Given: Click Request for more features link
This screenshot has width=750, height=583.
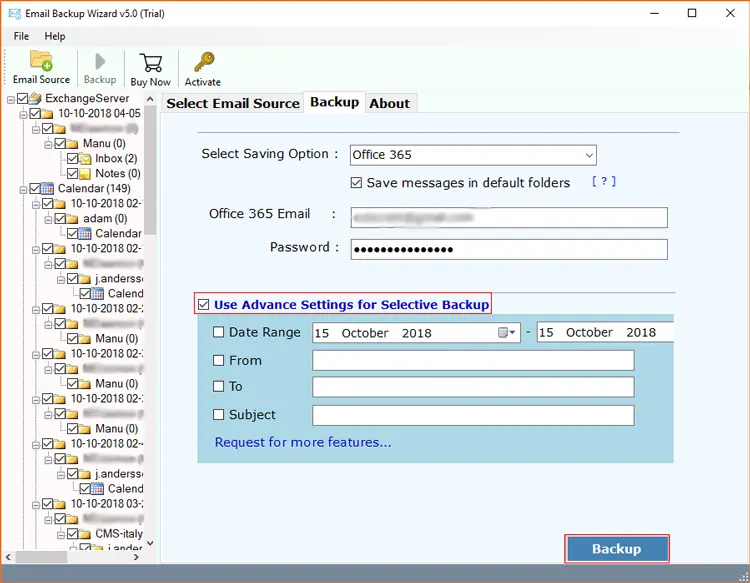Looking at the screenshot, I should 303,442.
